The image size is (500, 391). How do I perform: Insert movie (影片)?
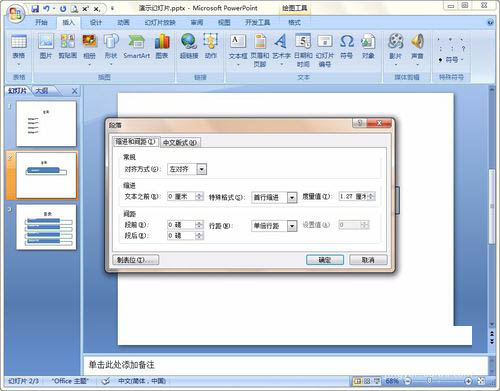tap(396, 50)
